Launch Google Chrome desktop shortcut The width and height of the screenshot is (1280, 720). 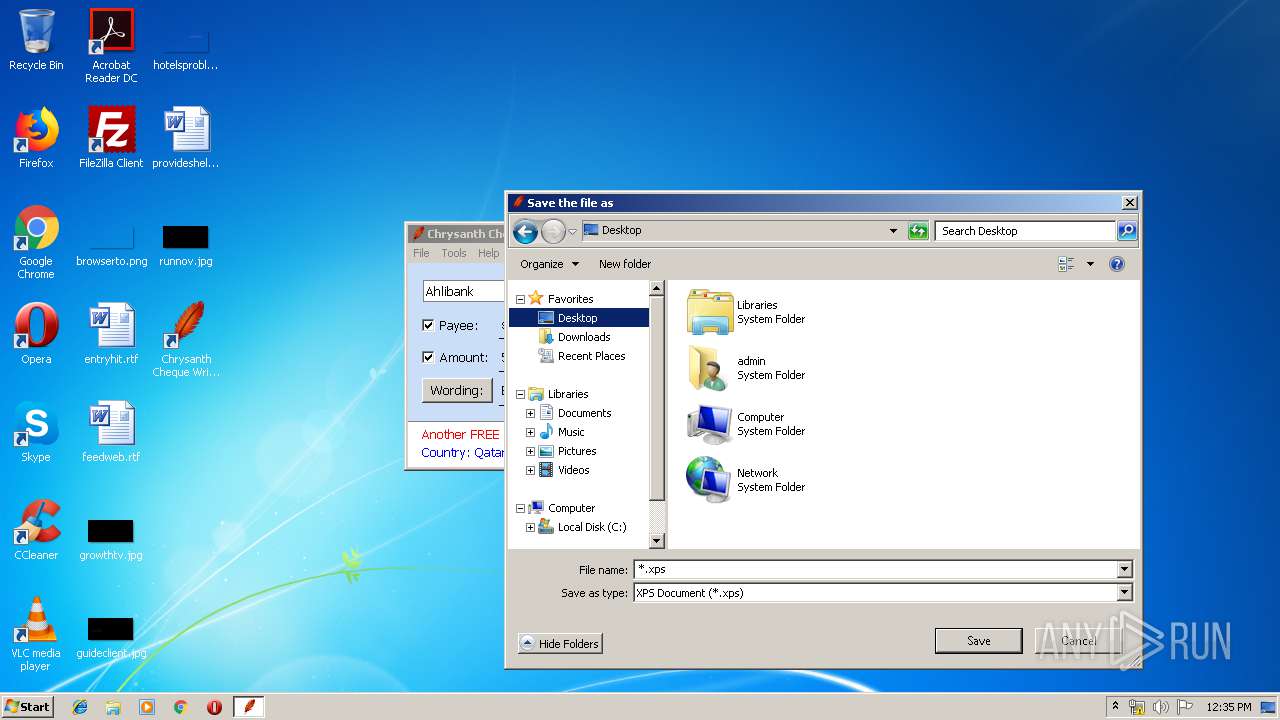[36, 242]
